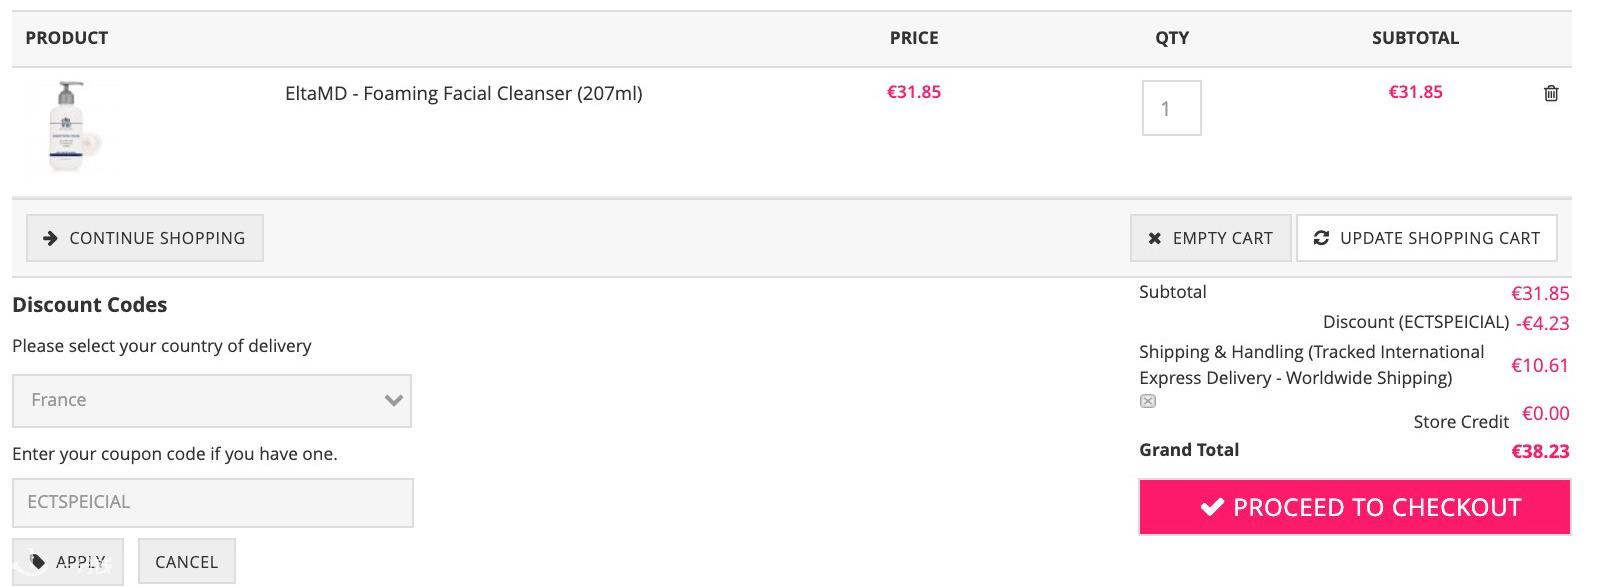Click the X icon on Empty Cart
The image size is (1600, 588).
point(1155,238)
